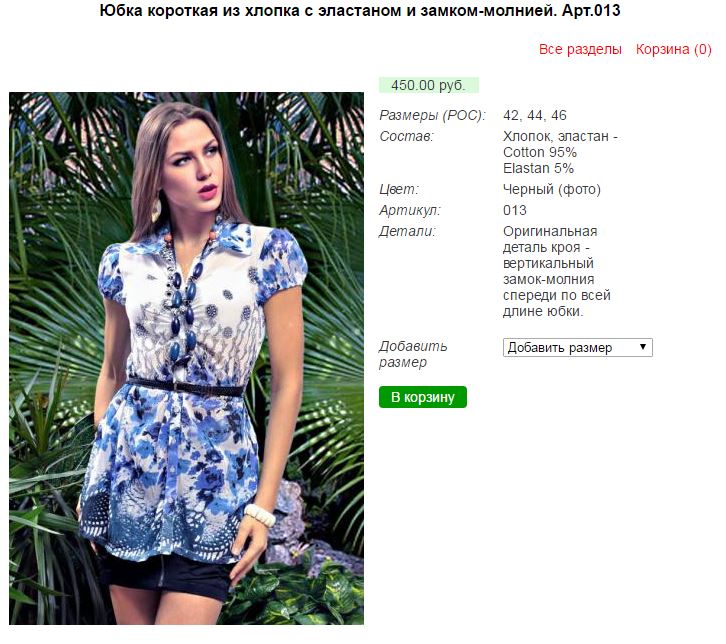This screenshot has height=644, width=726.
Task: Click the dropdown arrow of size selector
Action: (x=643, y=347)
